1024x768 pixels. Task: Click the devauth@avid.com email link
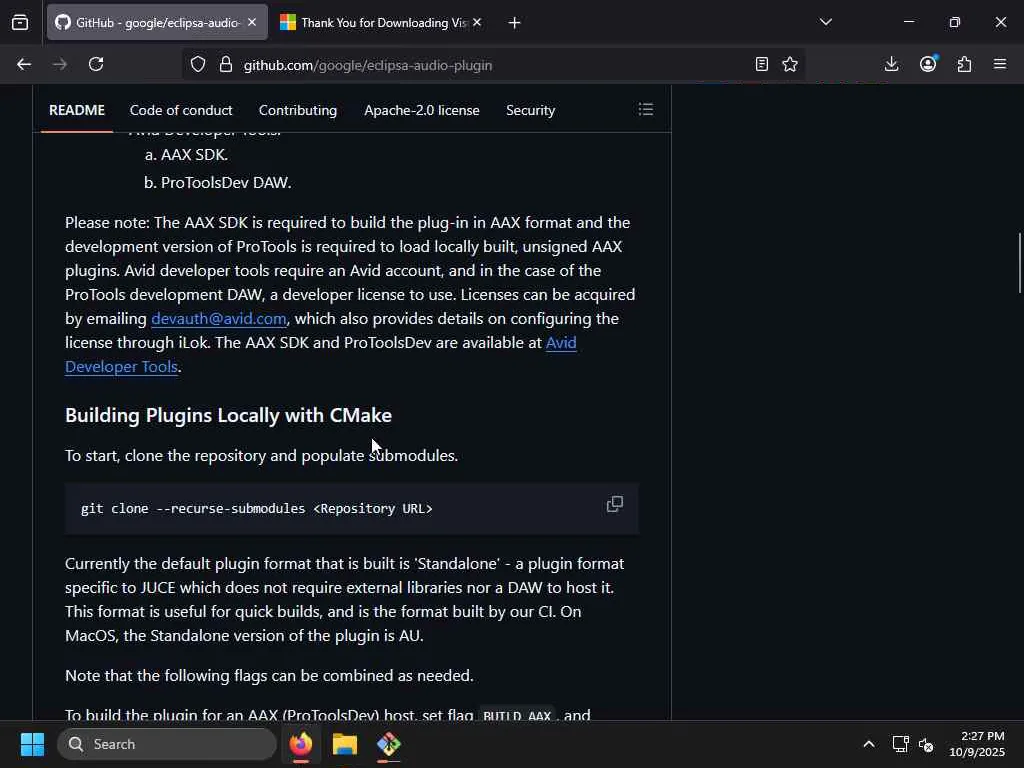[219, 319]
